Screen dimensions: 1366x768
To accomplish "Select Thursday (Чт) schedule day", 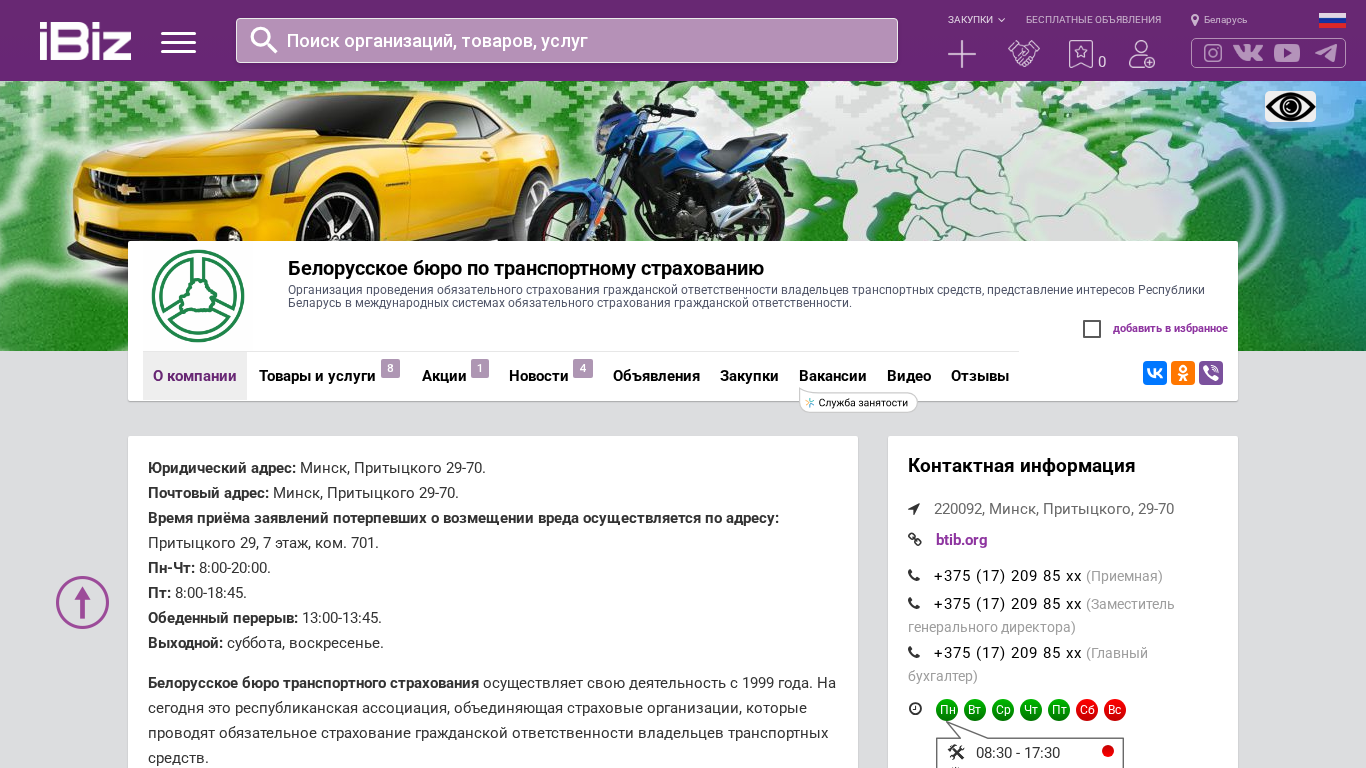I will [1031, 710].
